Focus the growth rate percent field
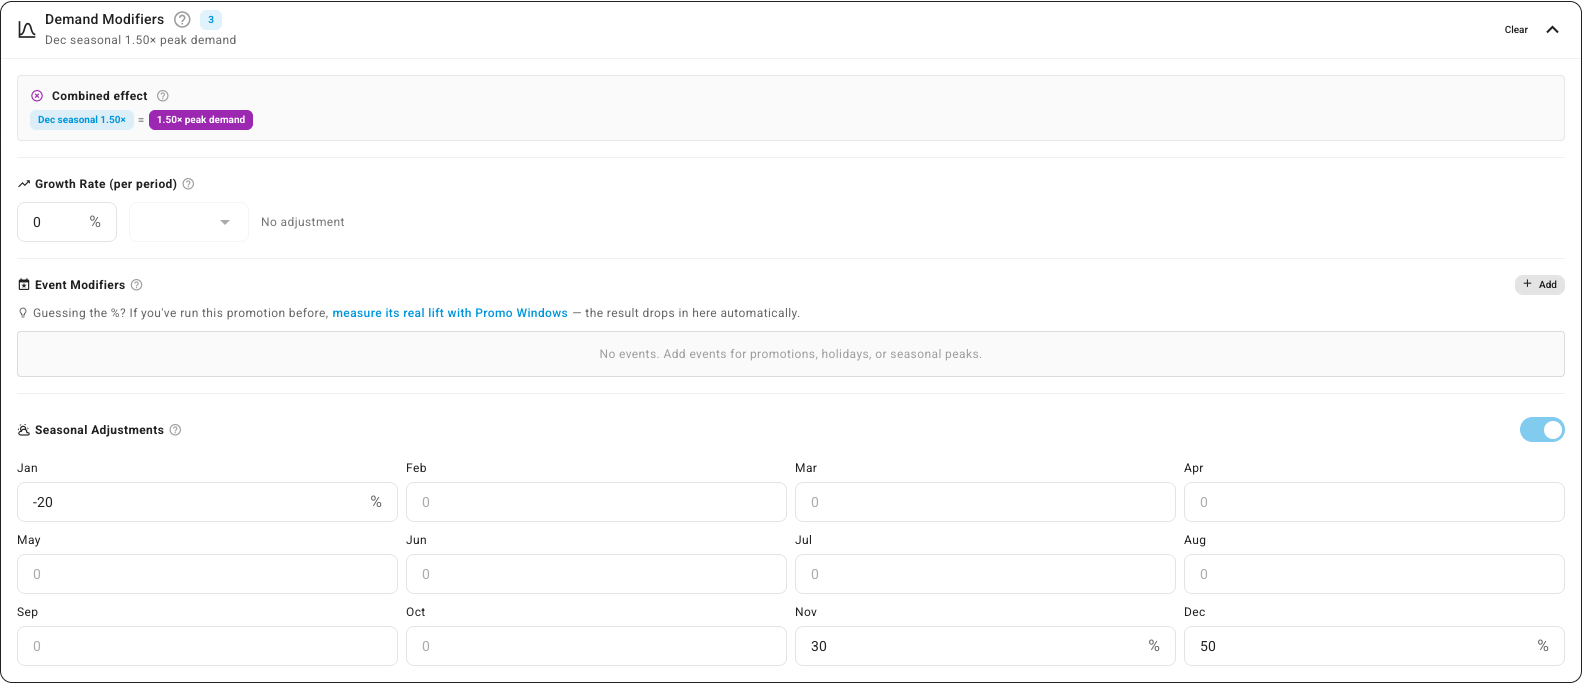 point(67,222)
